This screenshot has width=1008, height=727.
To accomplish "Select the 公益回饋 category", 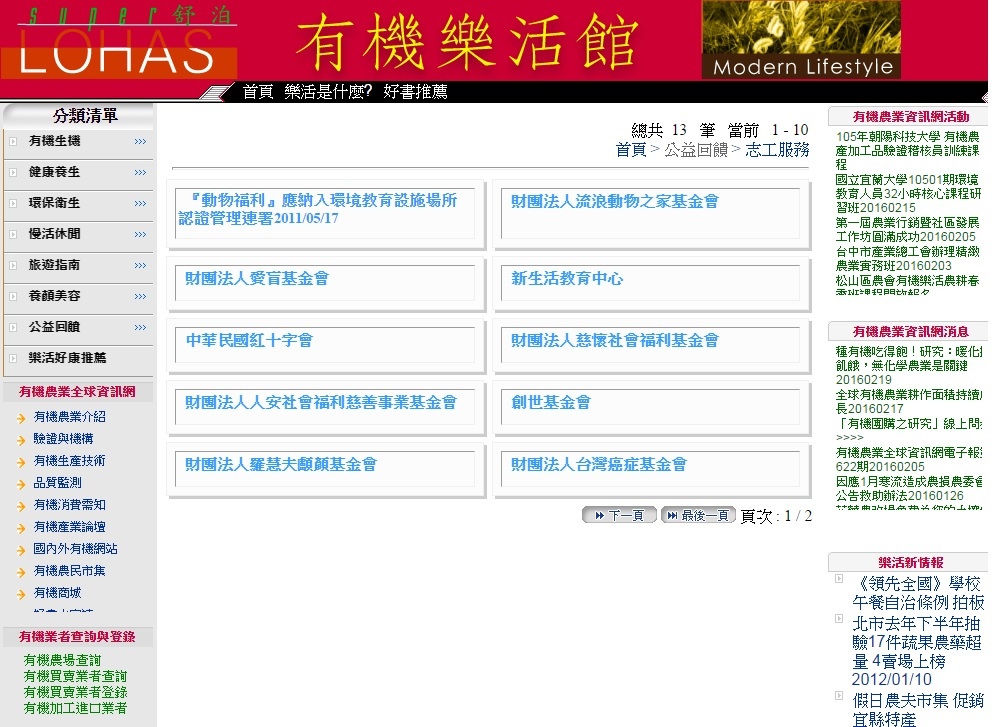I will tap(55, 327).
